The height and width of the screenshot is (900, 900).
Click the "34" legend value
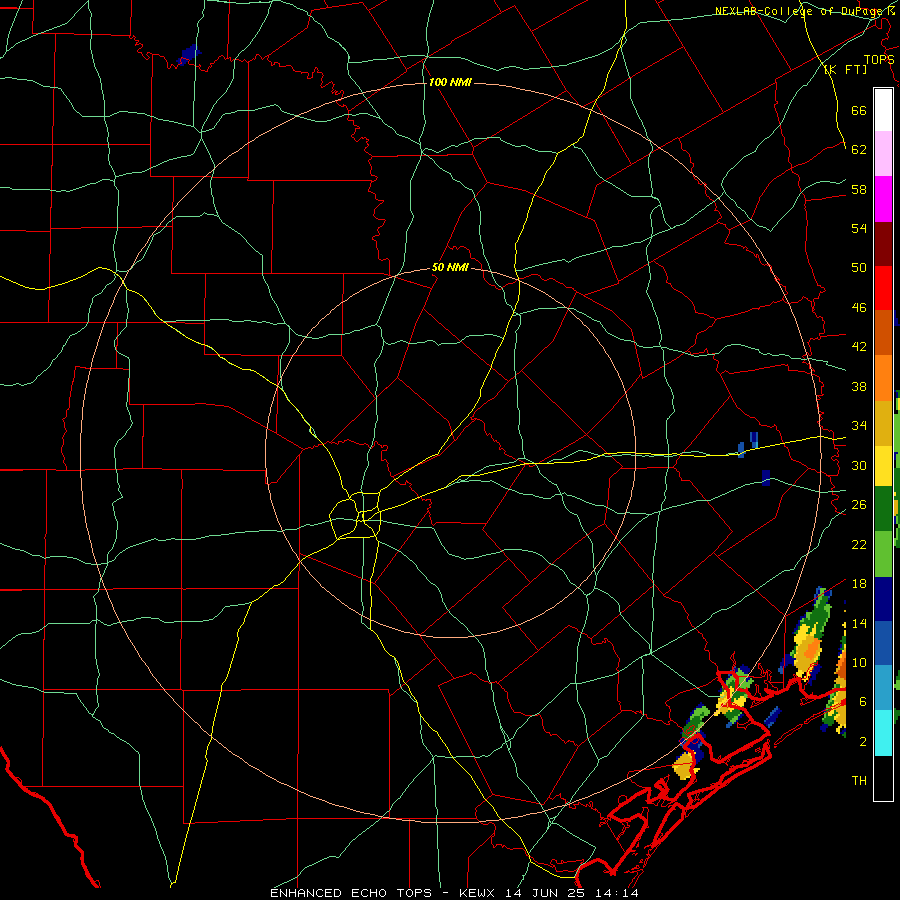[x=859, y=426]
